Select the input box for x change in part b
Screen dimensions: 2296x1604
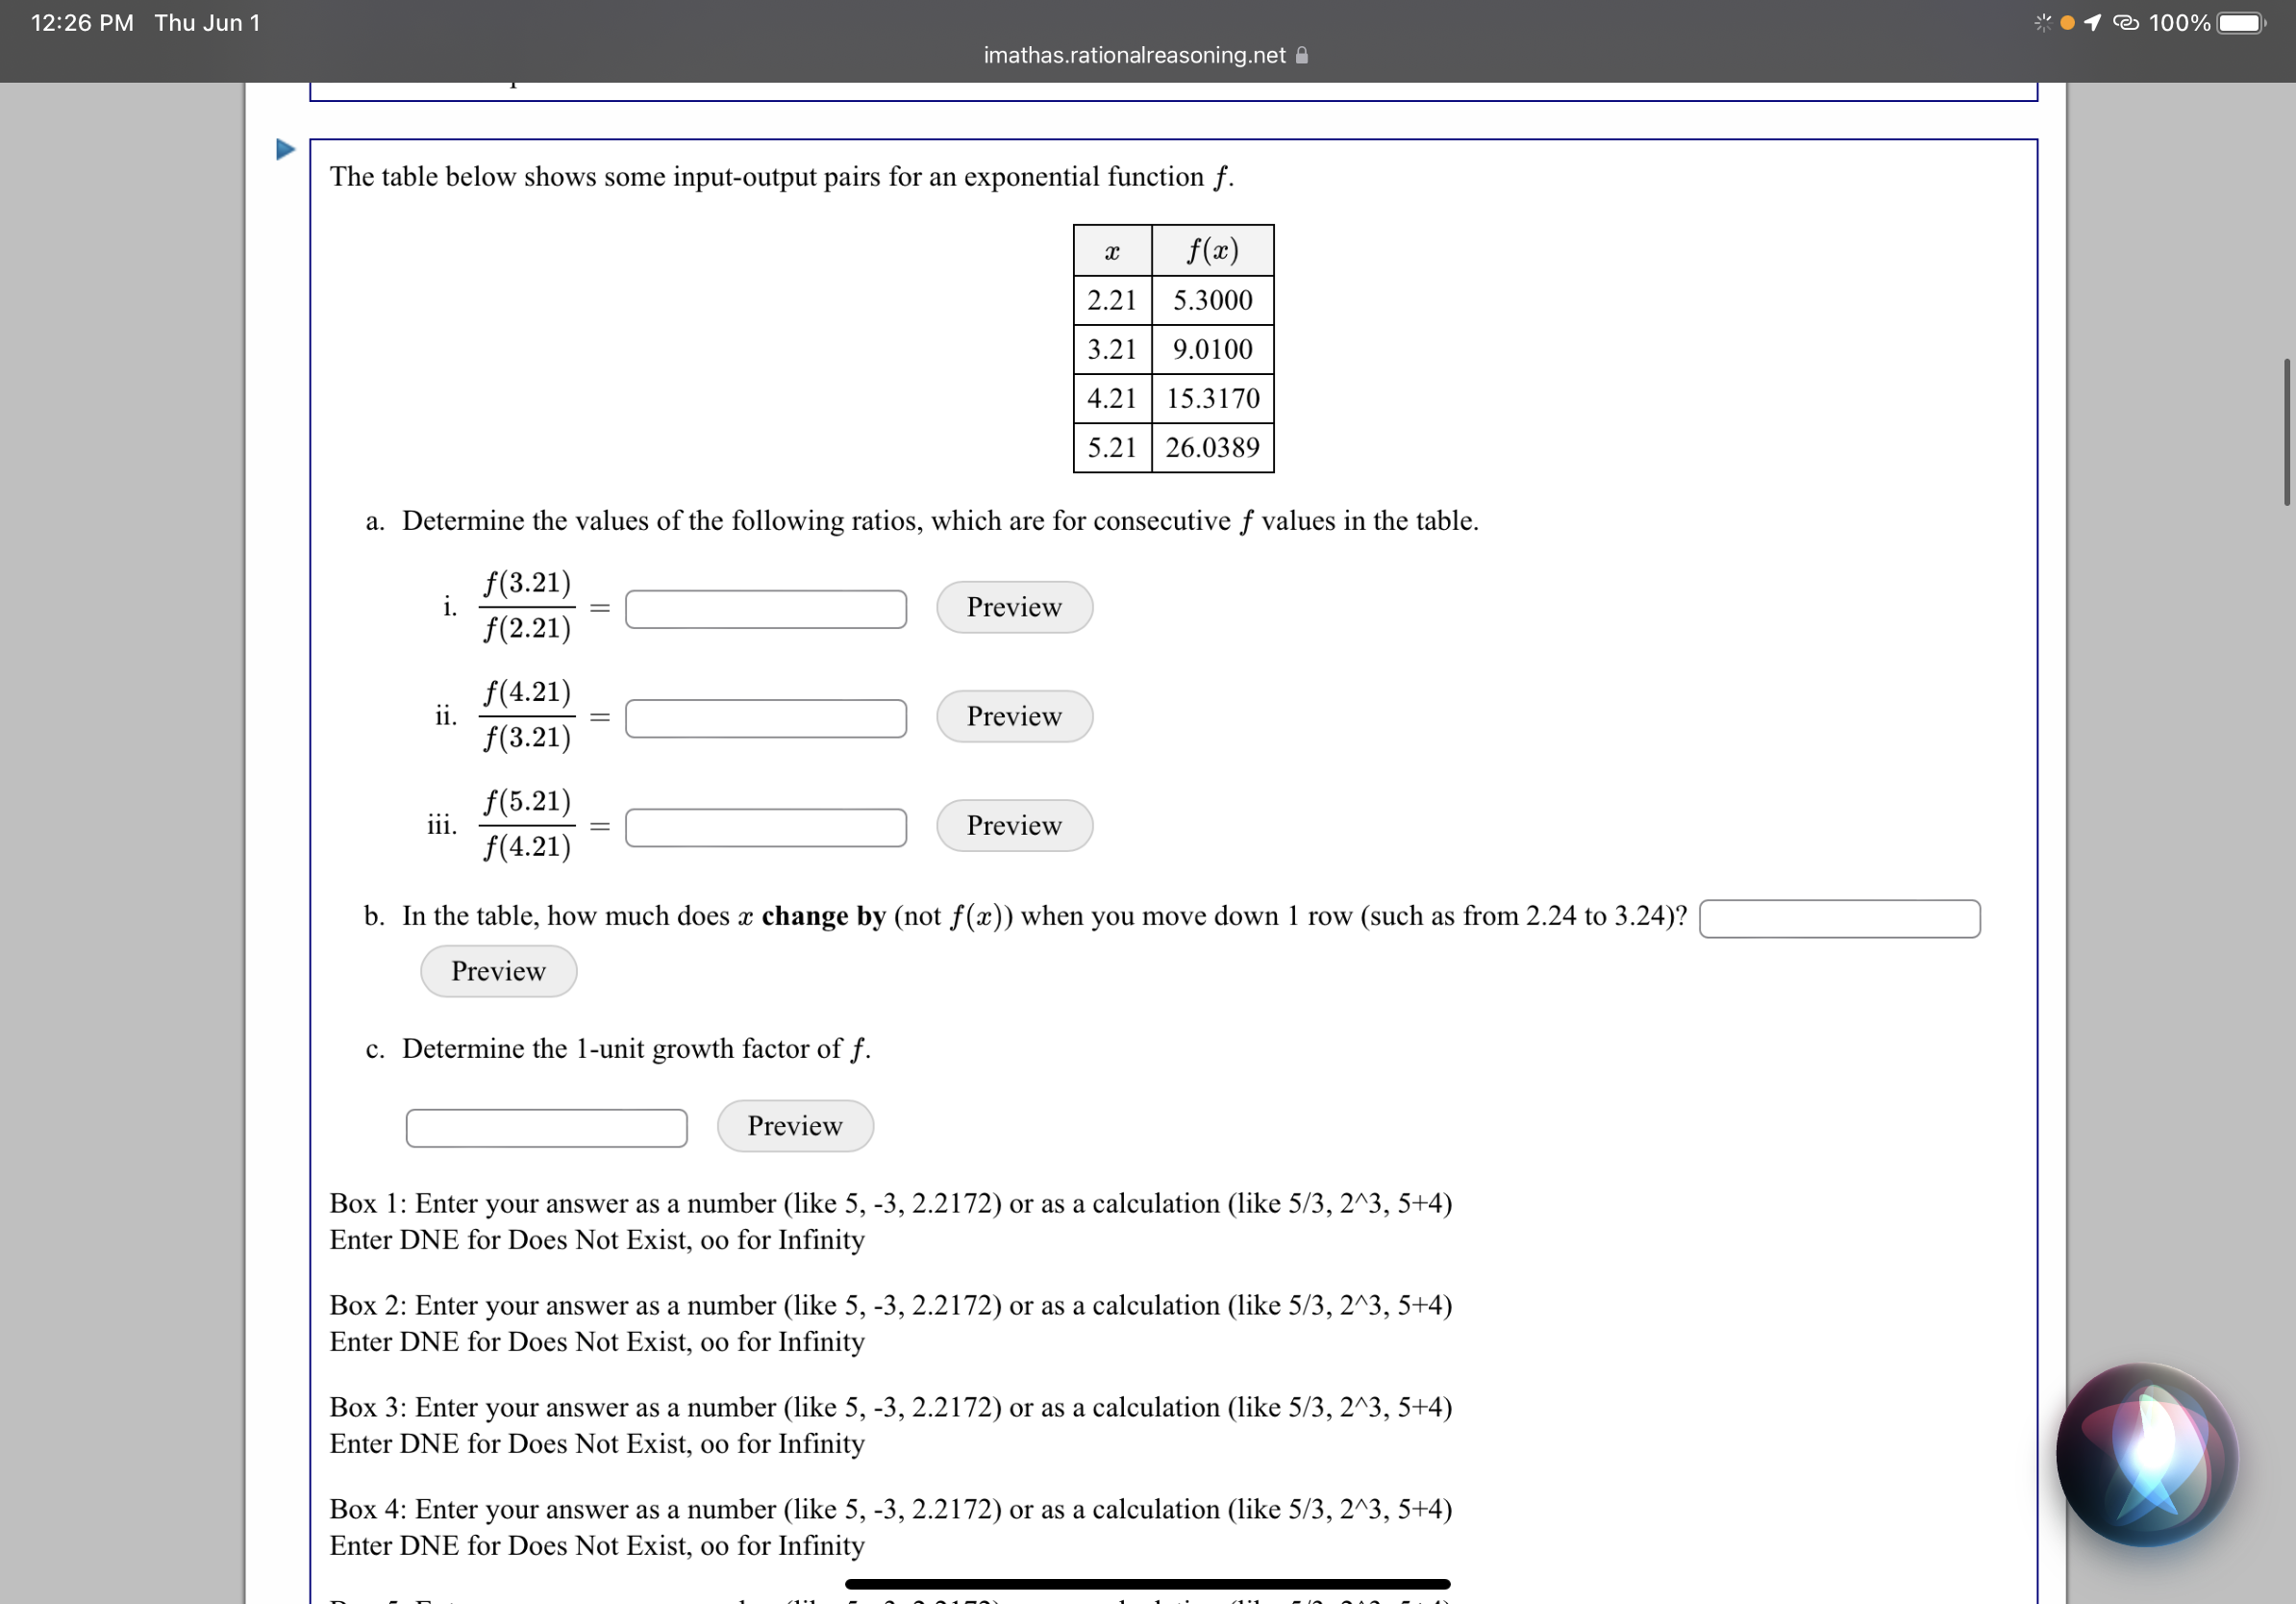(x=1840, y=917)
